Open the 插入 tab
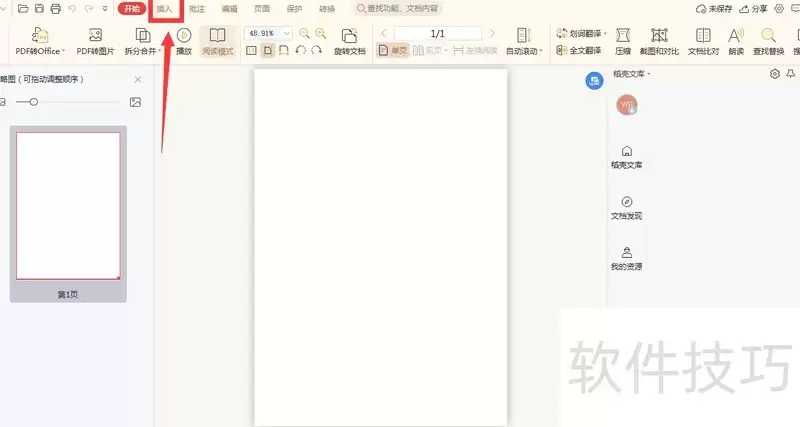The width and height of the screenshot is (800, 427). (x=165, y=9)
